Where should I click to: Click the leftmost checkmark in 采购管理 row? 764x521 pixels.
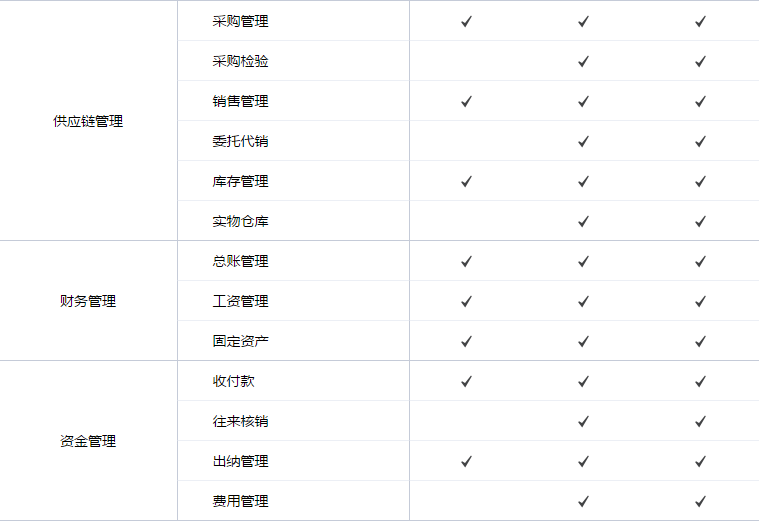(466, 21)
